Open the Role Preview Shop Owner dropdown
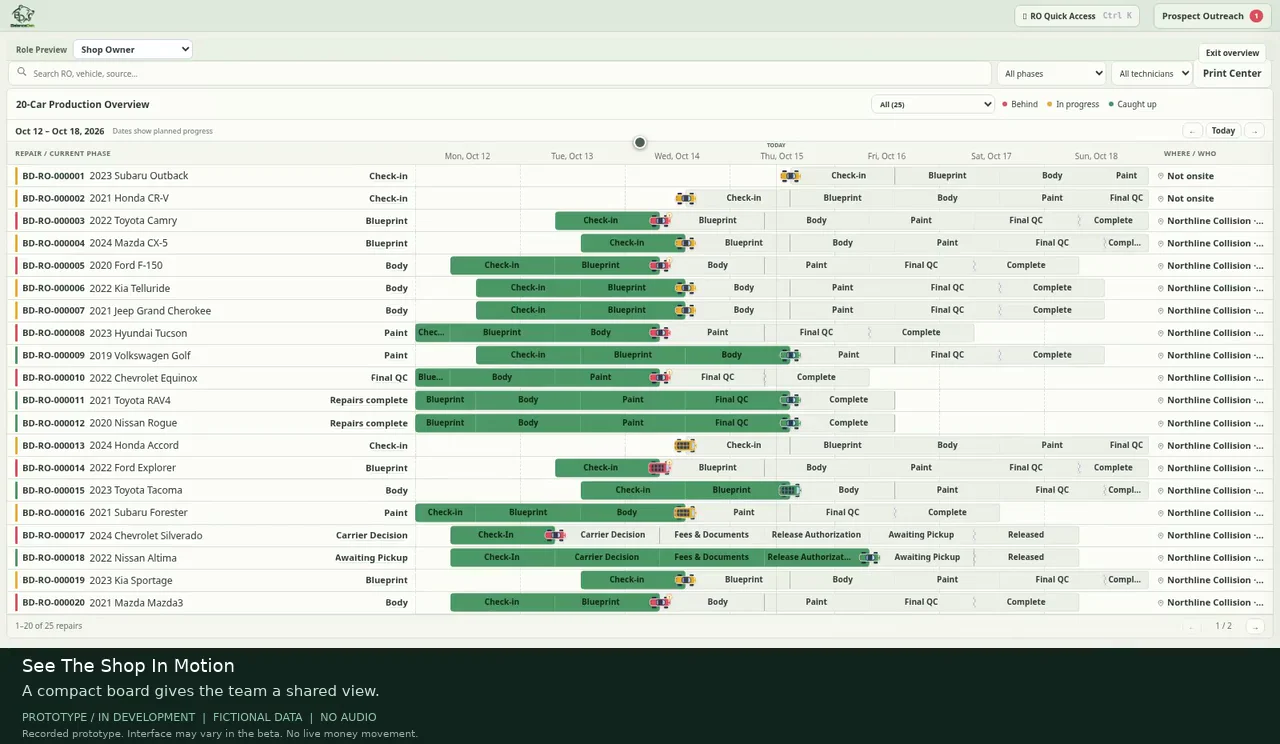This screenshot has height=744, width=1280. click(x=134, y=49)
